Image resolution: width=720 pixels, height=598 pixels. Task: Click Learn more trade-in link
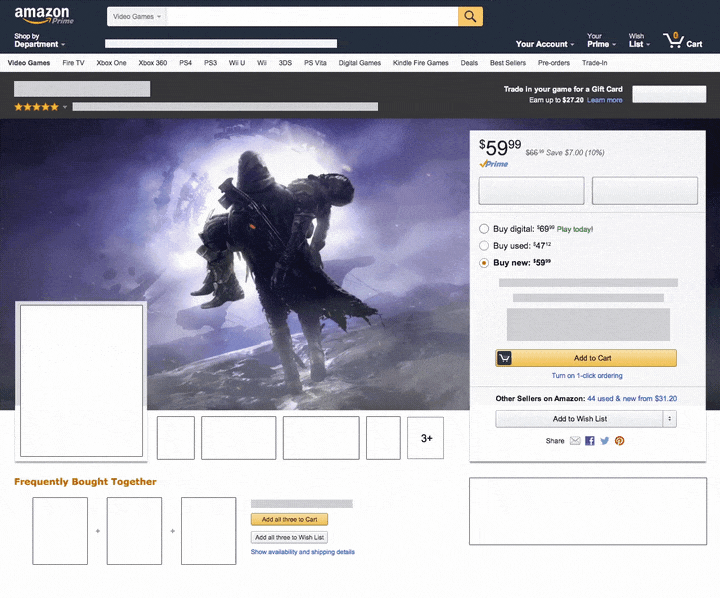pos(605,100)
